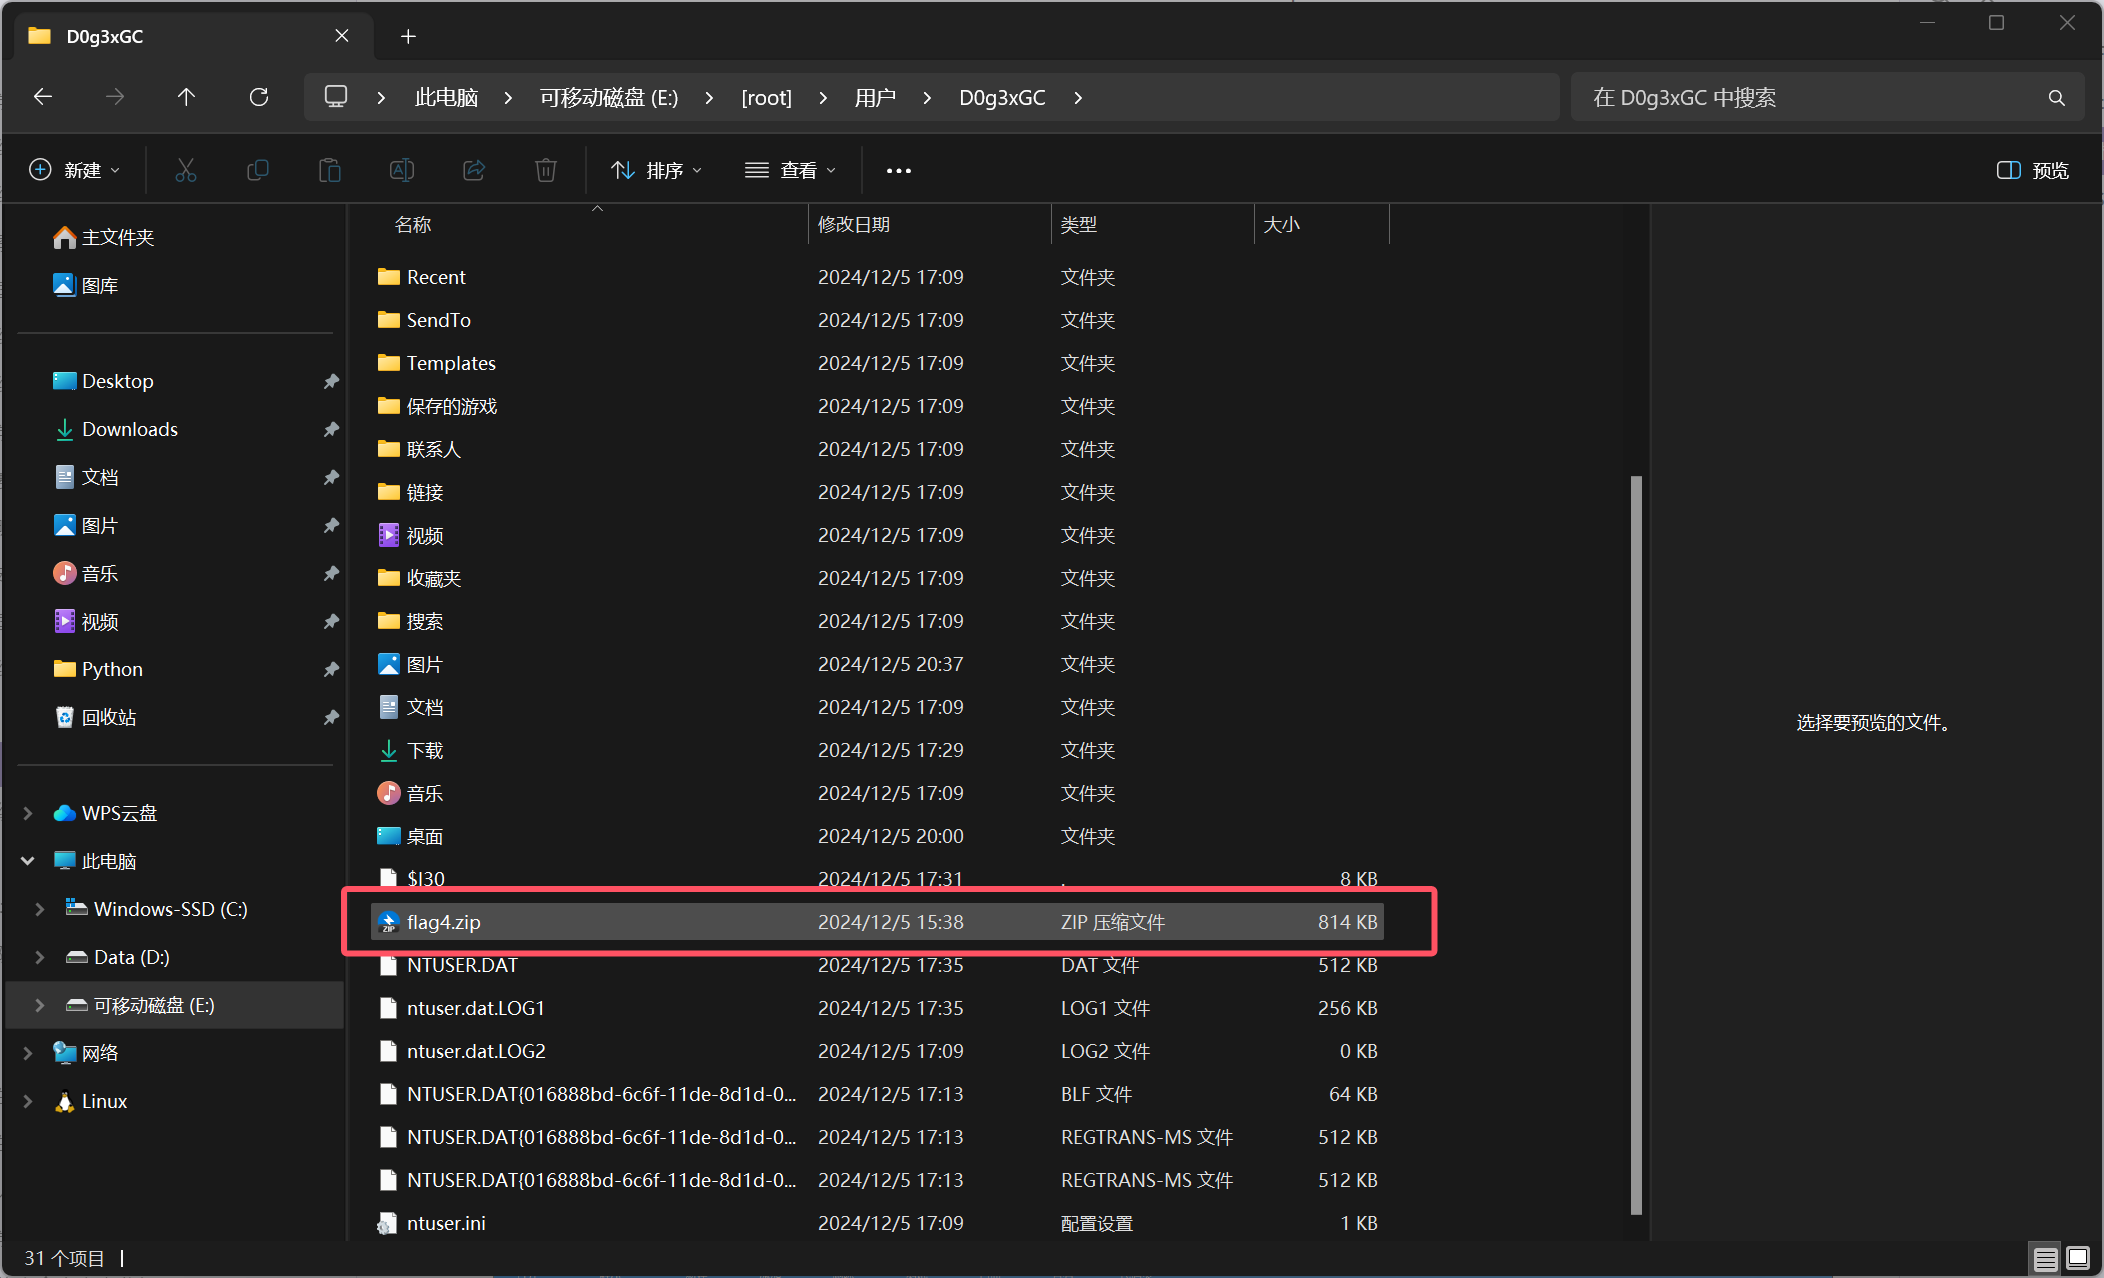
Task: Open the 排序 sort dropdown
Action: [x=657, y=170]
